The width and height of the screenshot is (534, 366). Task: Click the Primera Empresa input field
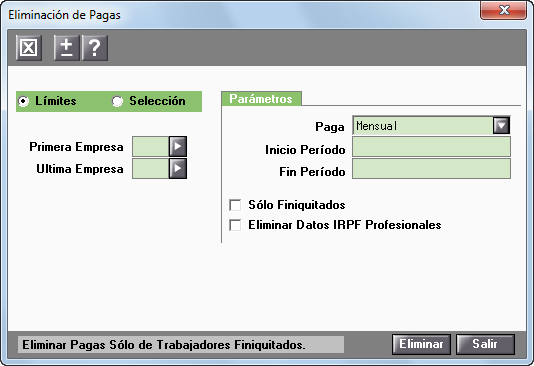click(x=151, y=146)
